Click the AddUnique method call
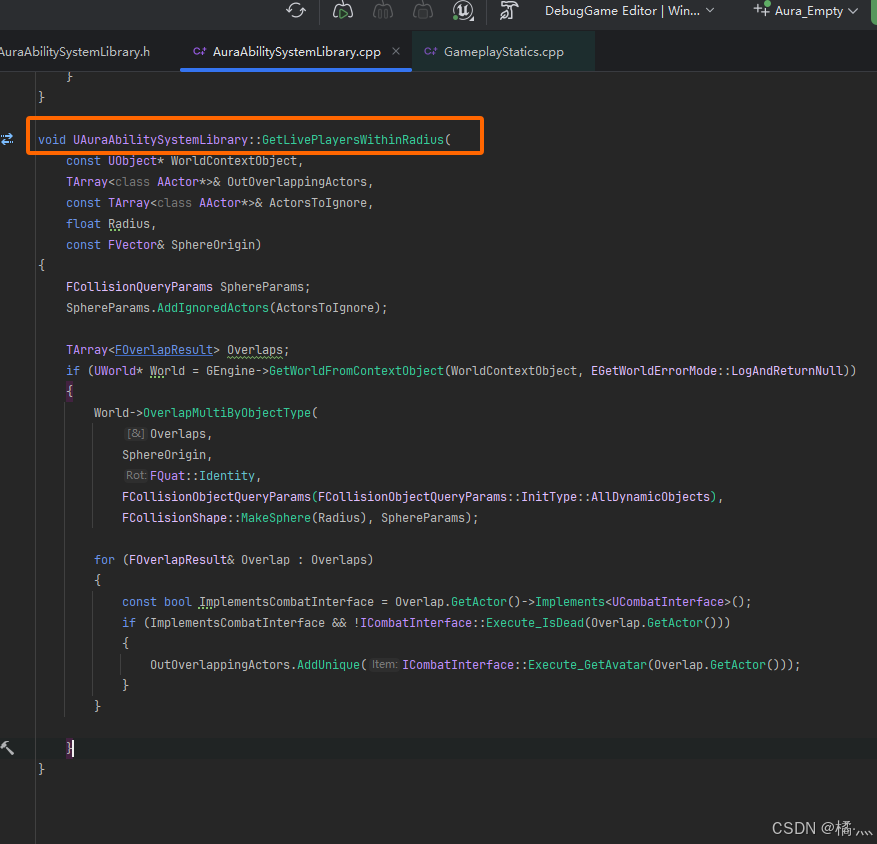Screen dimensions: 877x844 point(328,665)
